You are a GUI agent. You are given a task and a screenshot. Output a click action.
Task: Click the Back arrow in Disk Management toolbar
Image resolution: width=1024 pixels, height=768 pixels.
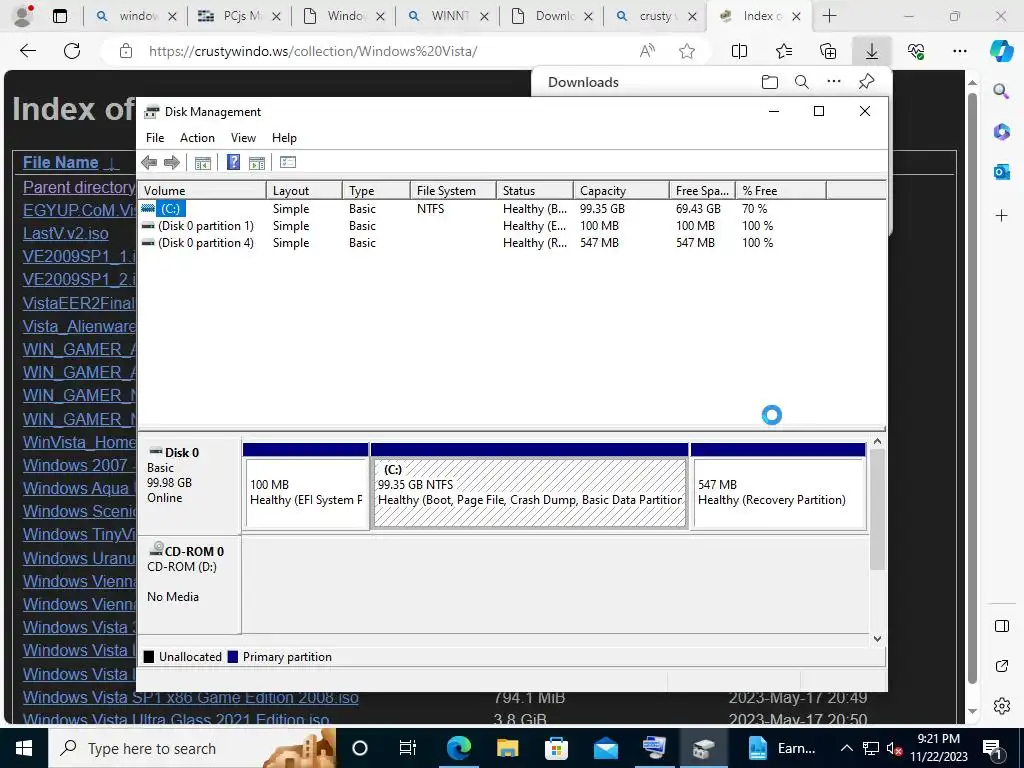click(149, 163)
